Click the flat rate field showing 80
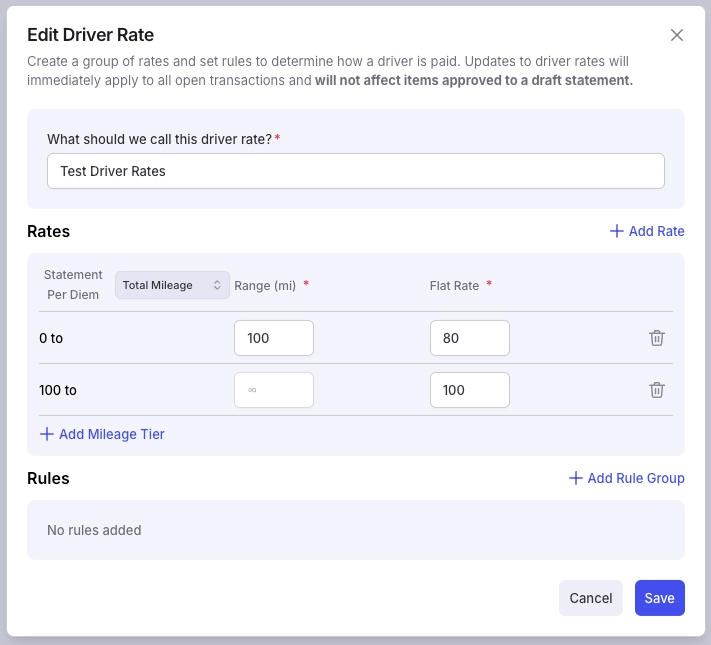711x645 pixels. (470, 338)
